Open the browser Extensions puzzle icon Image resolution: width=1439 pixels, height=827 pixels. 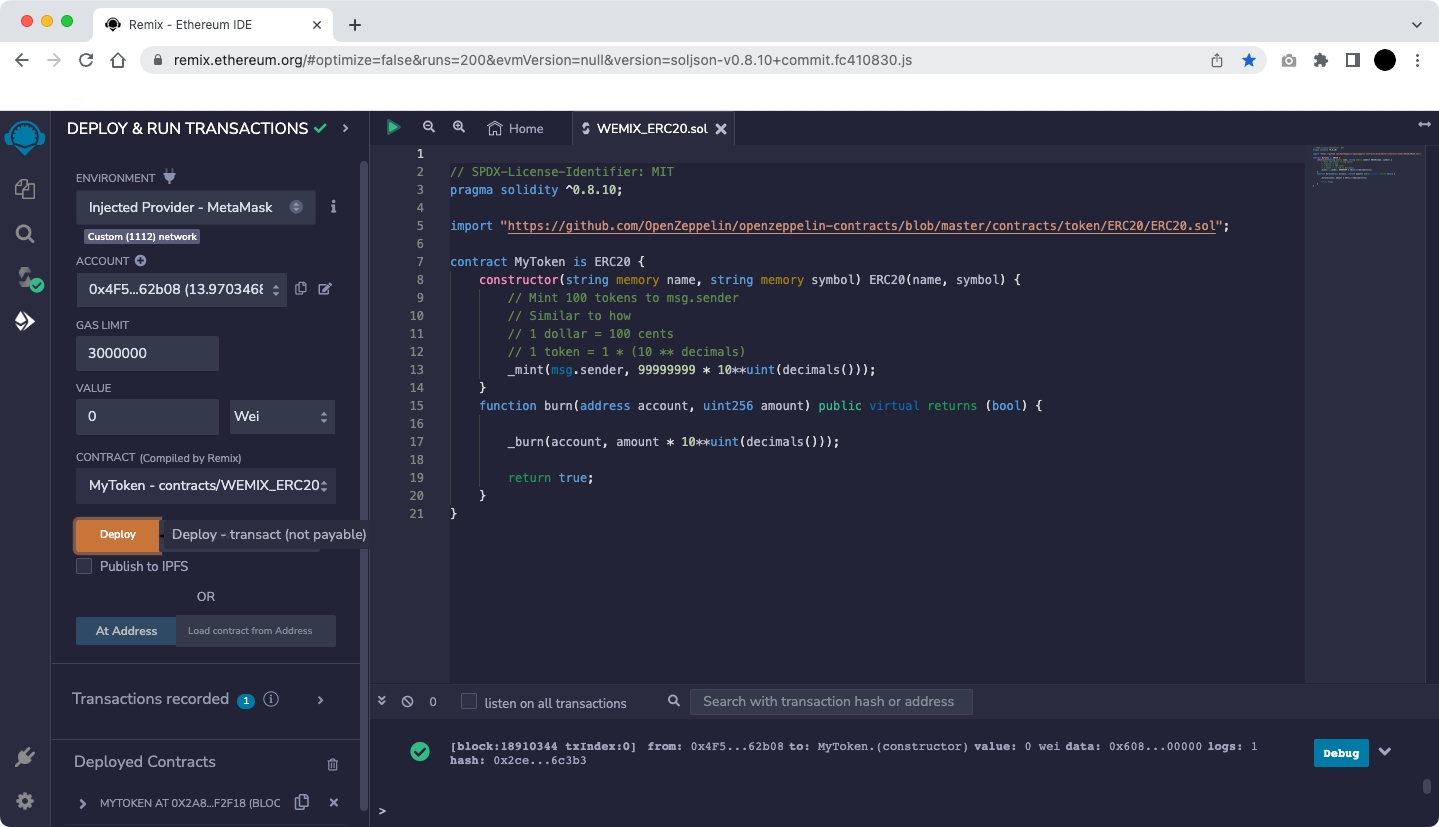pyautogui.click(x=1321, y=60)
